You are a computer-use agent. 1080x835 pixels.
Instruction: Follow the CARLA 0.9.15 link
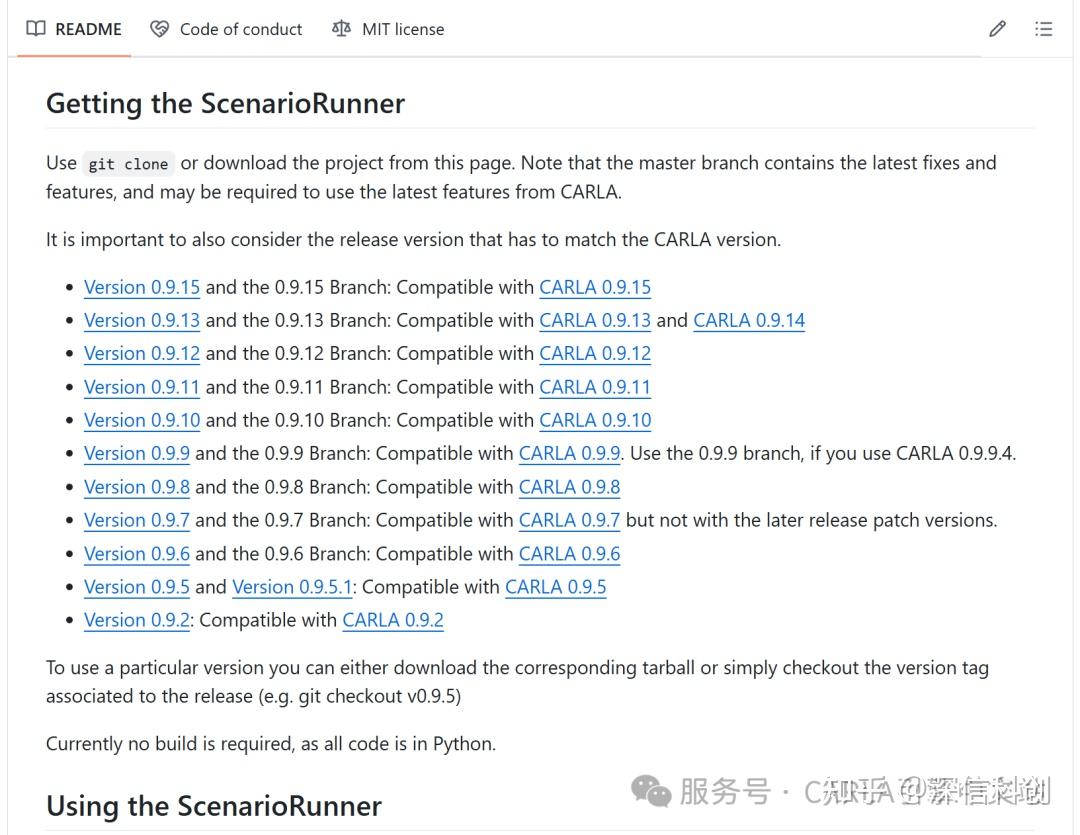pyautogui.click(x=595, y=287)
